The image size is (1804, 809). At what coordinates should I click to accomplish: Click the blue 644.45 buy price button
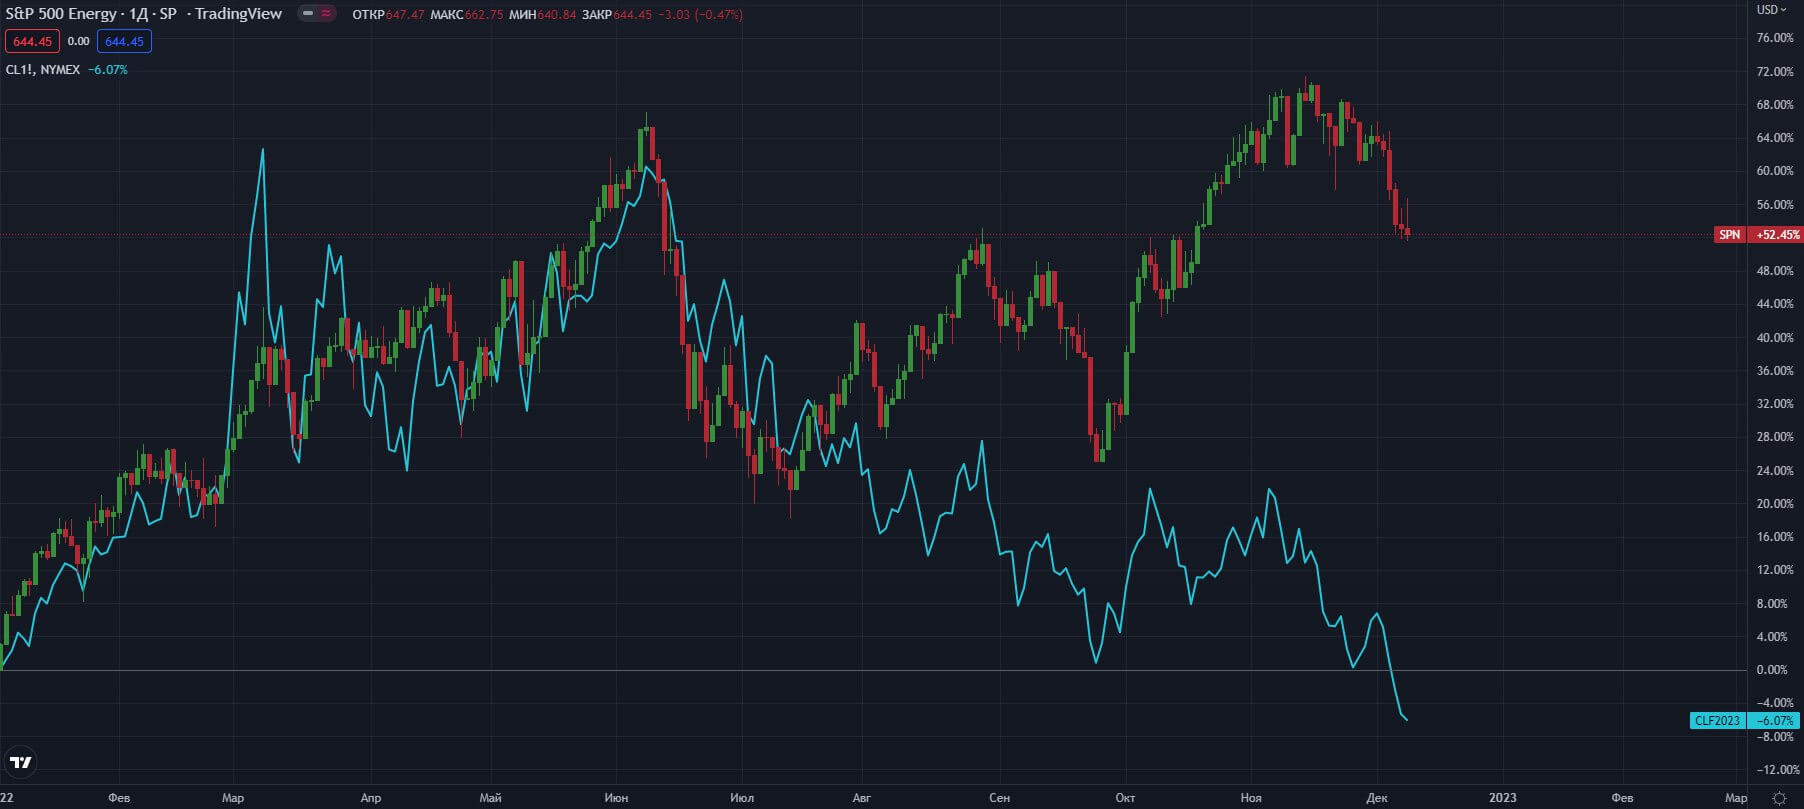124,42
